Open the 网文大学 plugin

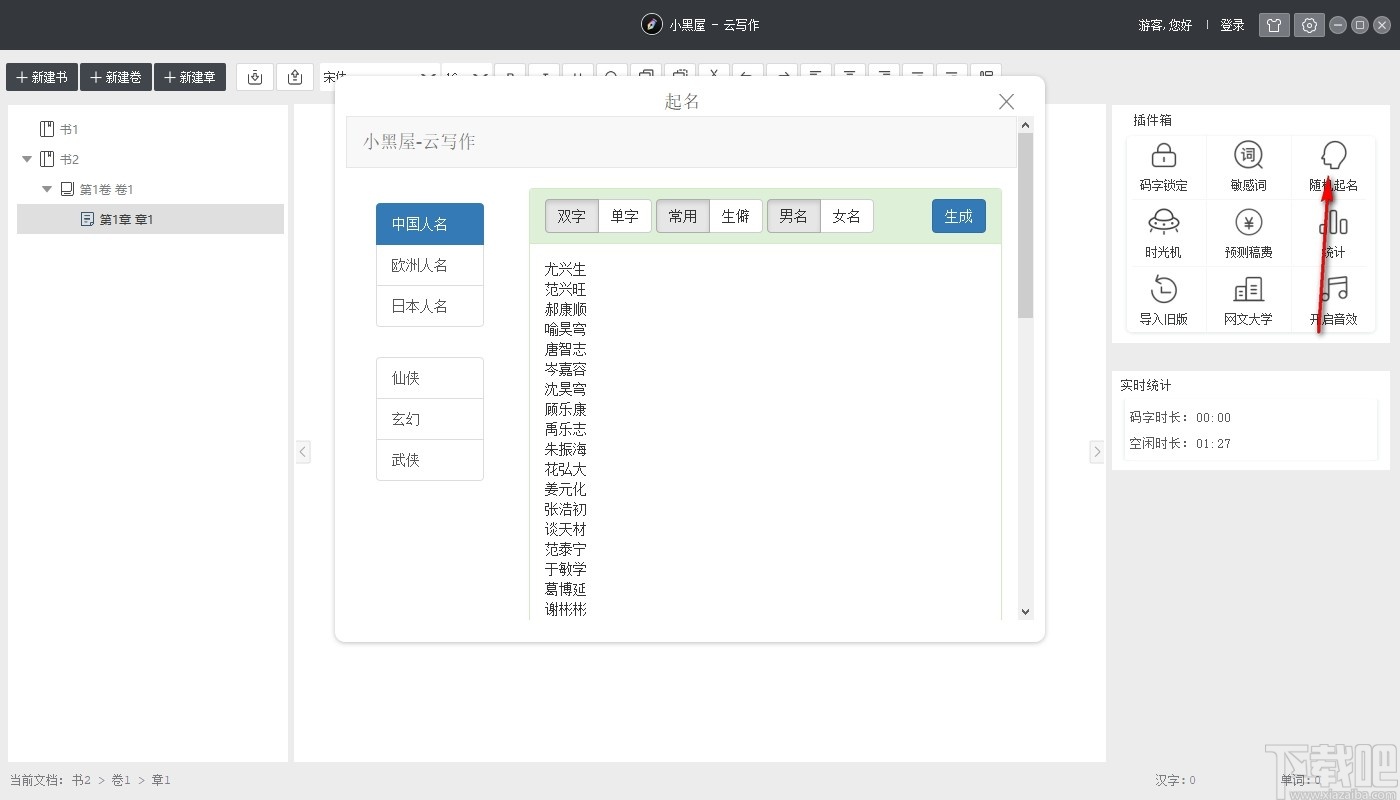tap(1248, 301)
